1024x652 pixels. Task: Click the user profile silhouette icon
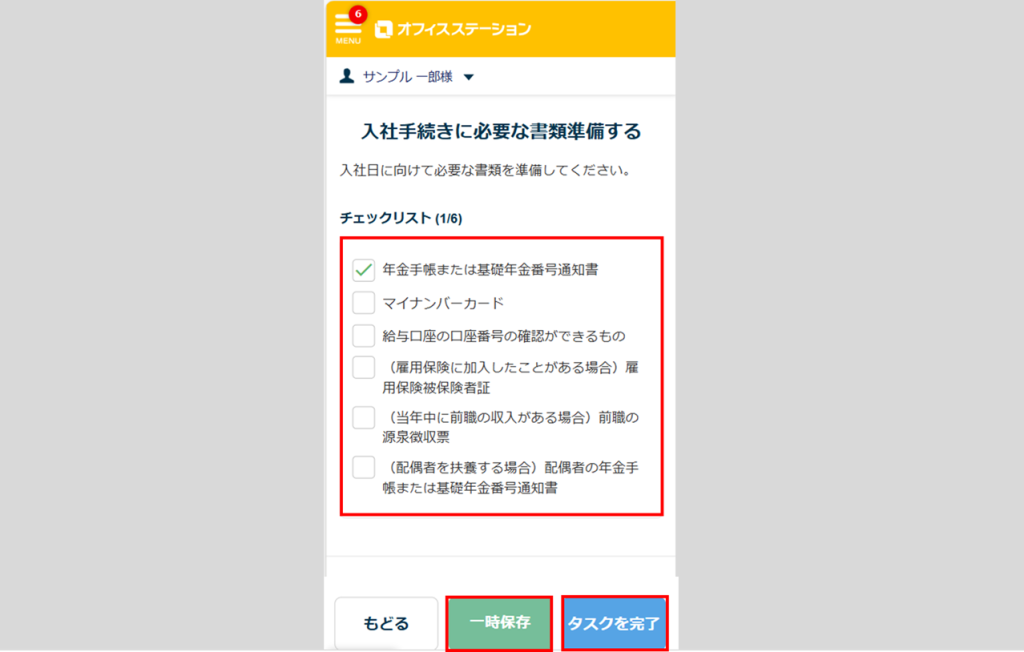[x=347, y=76]
